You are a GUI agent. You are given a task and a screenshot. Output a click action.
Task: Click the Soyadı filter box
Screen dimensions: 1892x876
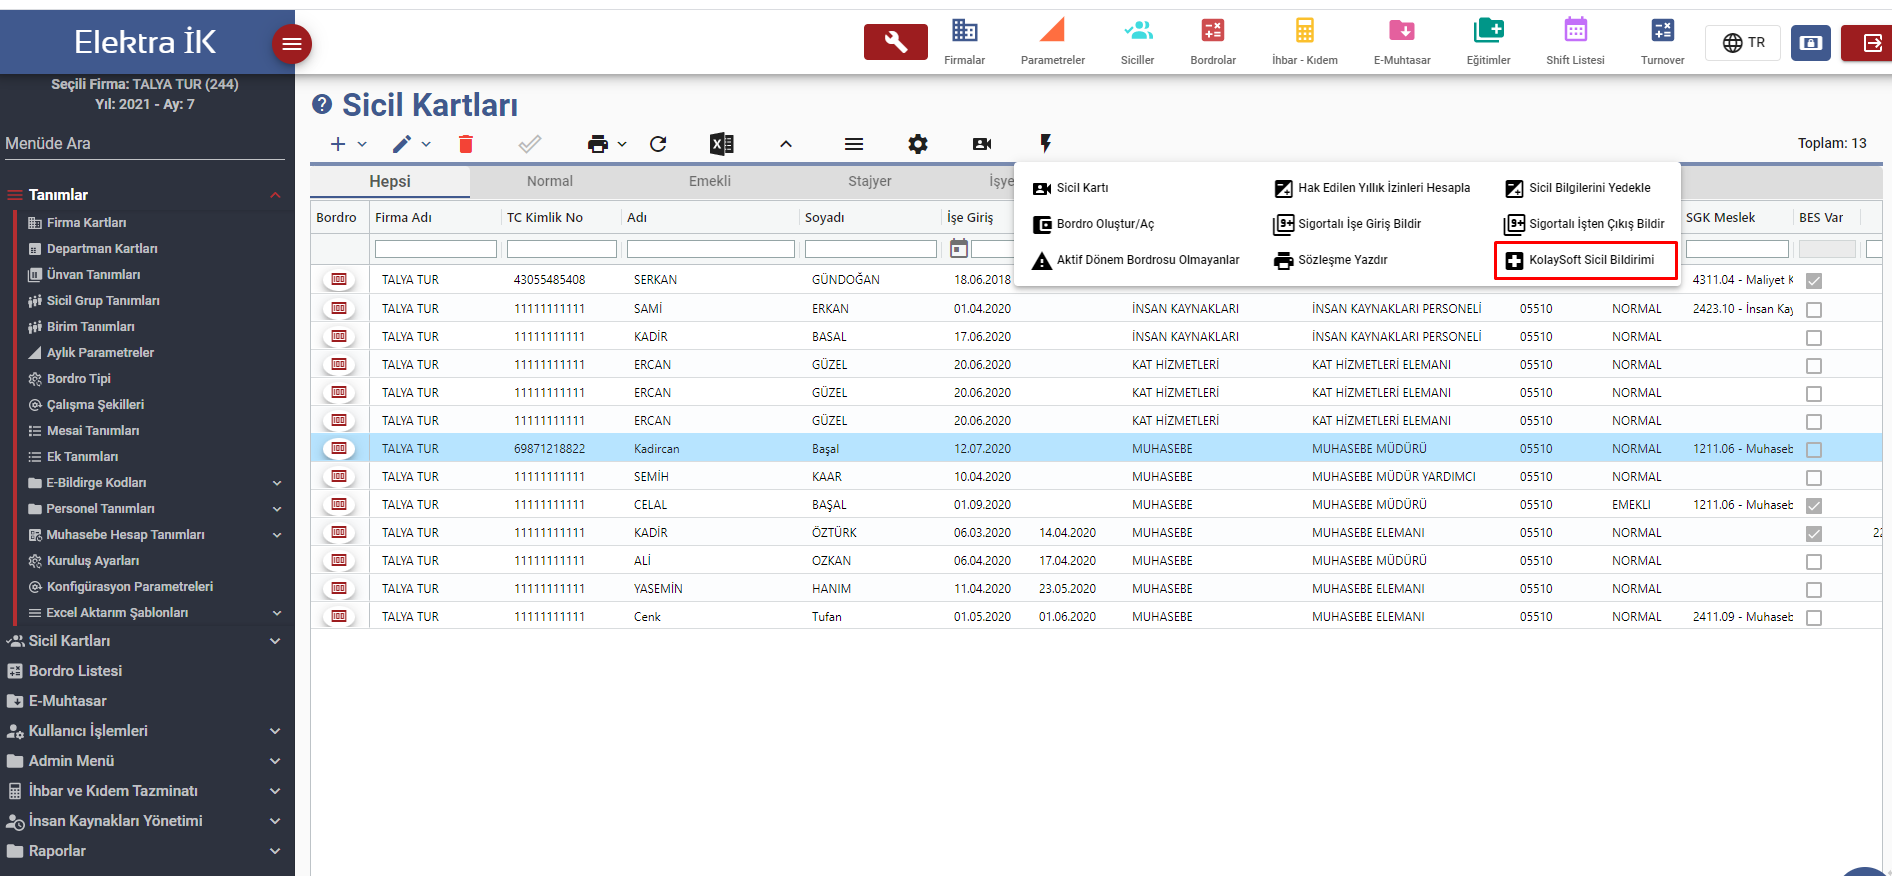pos(871,249)
